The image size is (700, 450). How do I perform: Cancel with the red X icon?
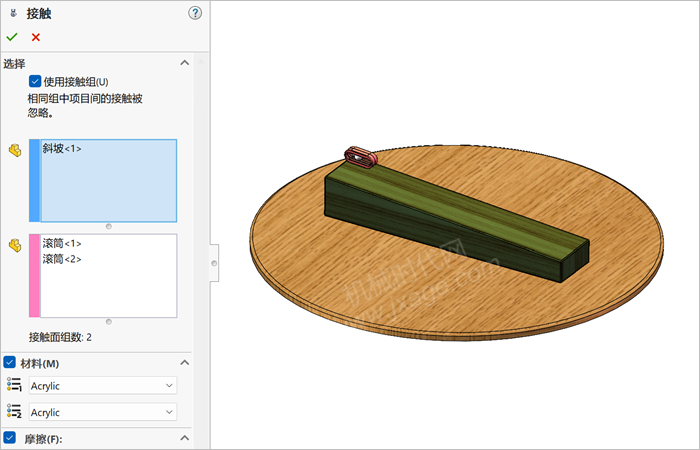[x=36, y=37]
